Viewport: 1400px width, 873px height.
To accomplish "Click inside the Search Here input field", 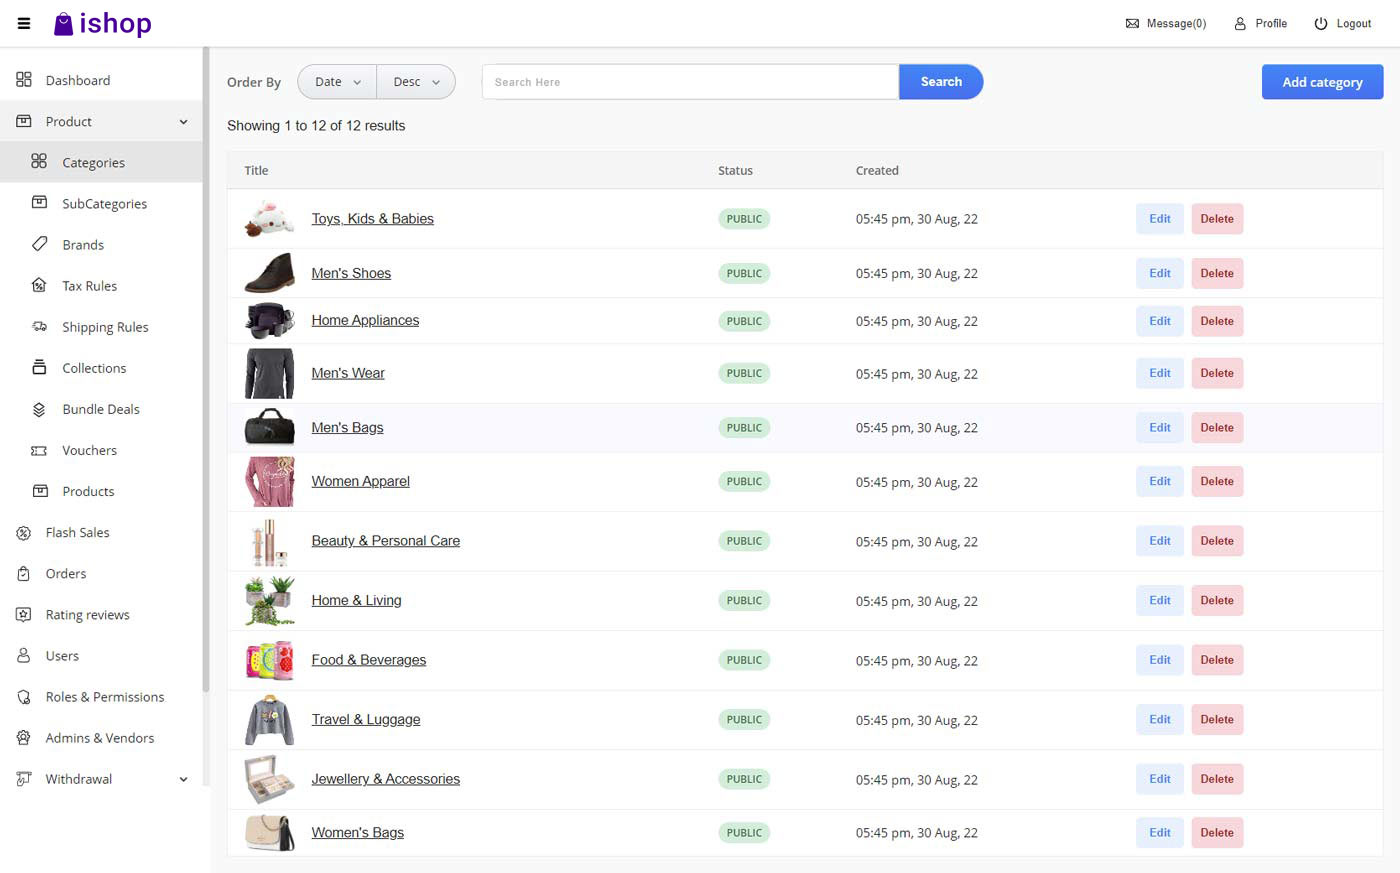I will (x=690, y=82).
